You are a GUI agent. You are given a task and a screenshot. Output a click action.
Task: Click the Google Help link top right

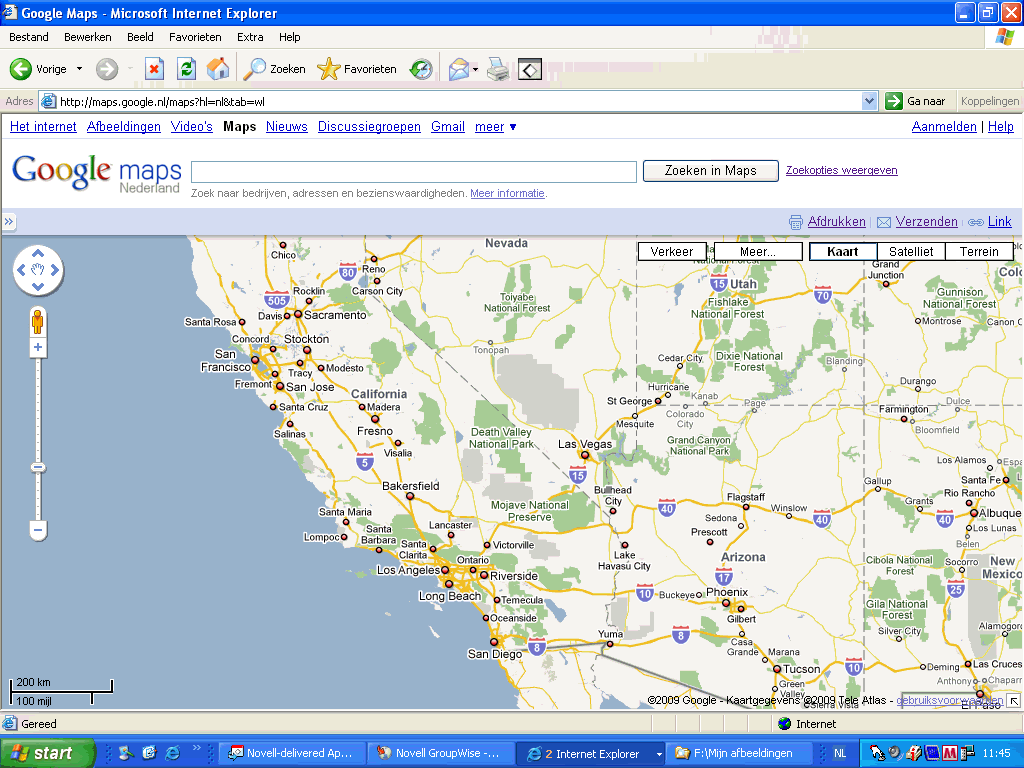click(x=1000, y=127)
